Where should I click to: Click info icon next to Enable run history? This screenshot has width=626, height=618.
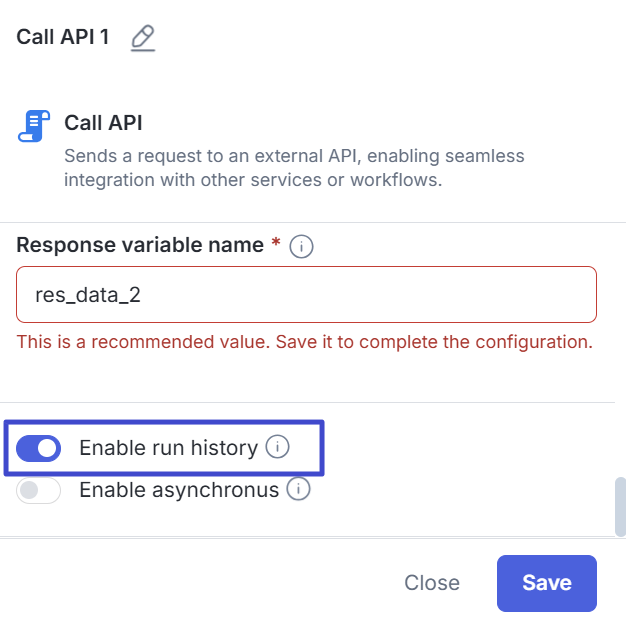[278, 447]
